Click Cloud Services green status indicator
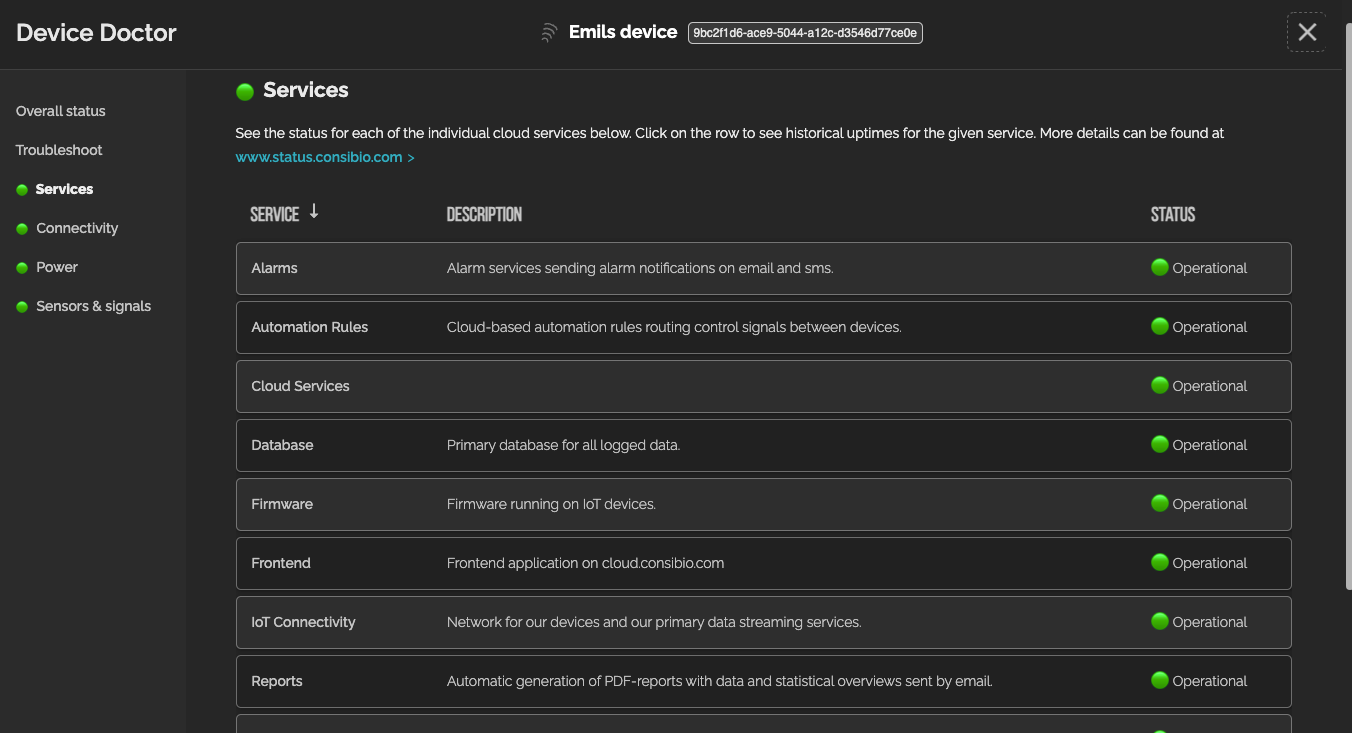Viewport: 1352px width, 733px height. tap(1160, 385)
